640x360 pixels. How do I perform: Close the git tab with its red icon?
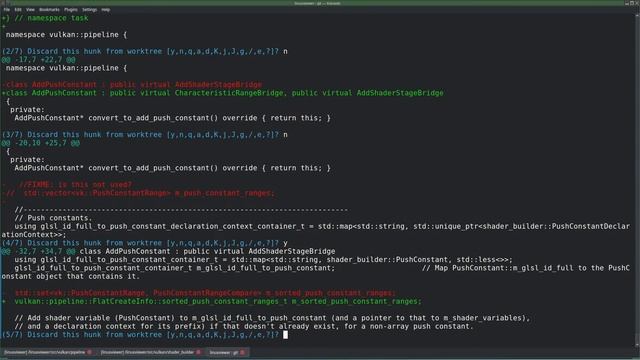(x=242, y=352)
